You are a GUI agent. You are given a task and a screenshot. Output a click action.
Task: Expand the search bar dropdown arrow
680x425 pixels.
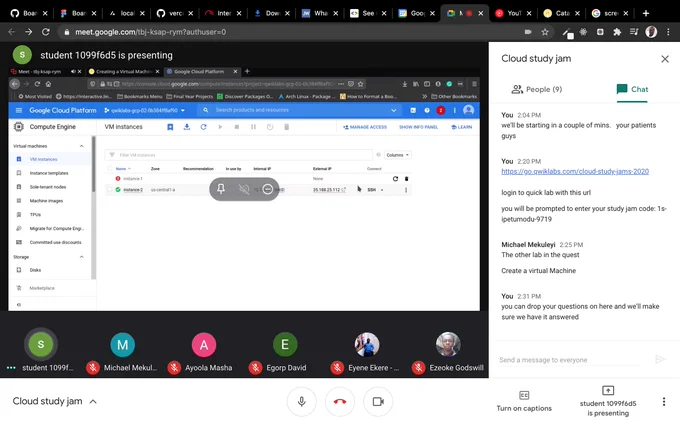click(x=393, y=111)
